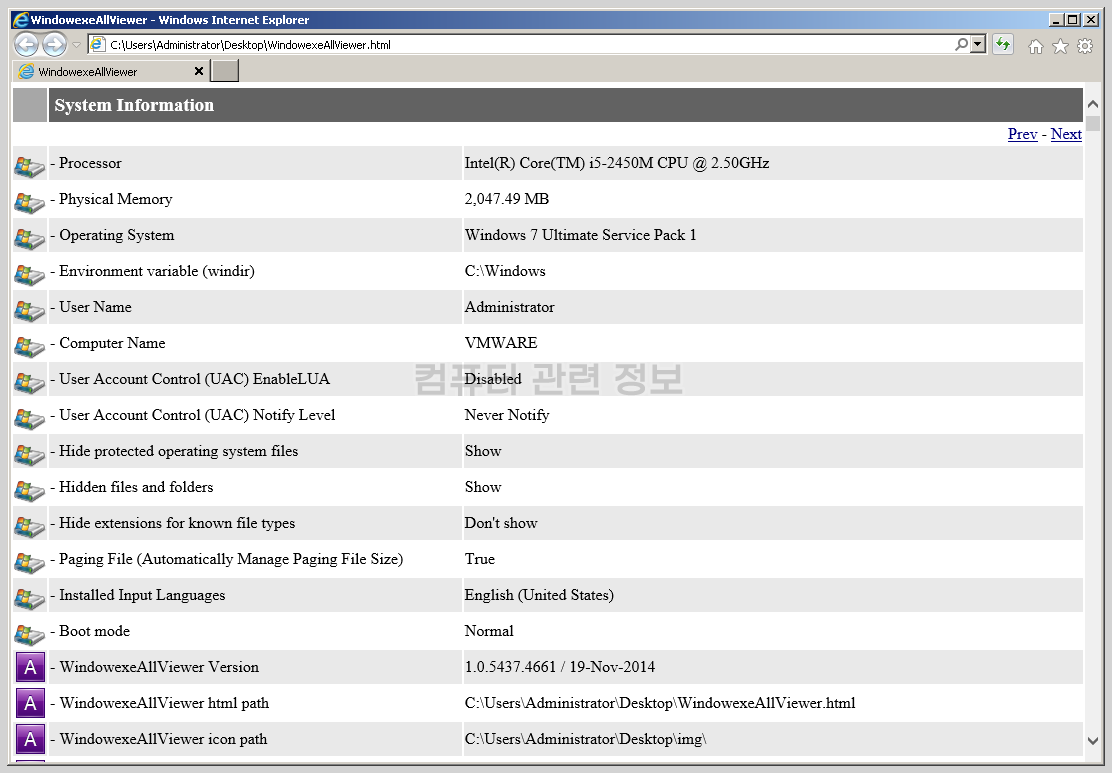Click the Normal boot mode value
This screenshot has height=773, width=1112.
(x=489, y=631)
